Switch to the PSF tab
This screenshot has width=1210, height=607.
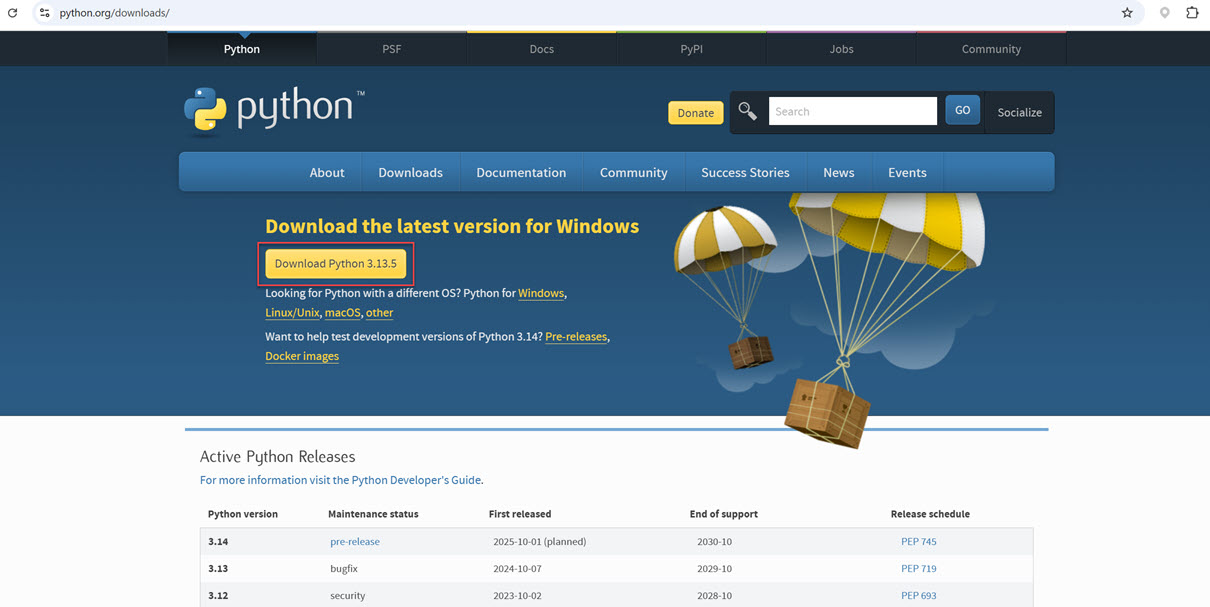[391, 48]
